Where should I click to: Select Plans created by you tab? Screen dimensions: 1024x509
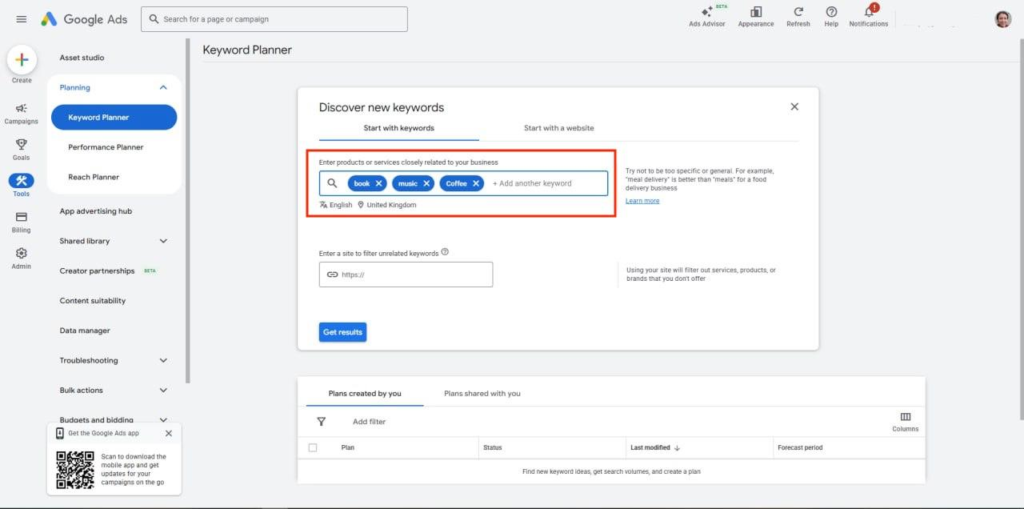pos(364,393)
